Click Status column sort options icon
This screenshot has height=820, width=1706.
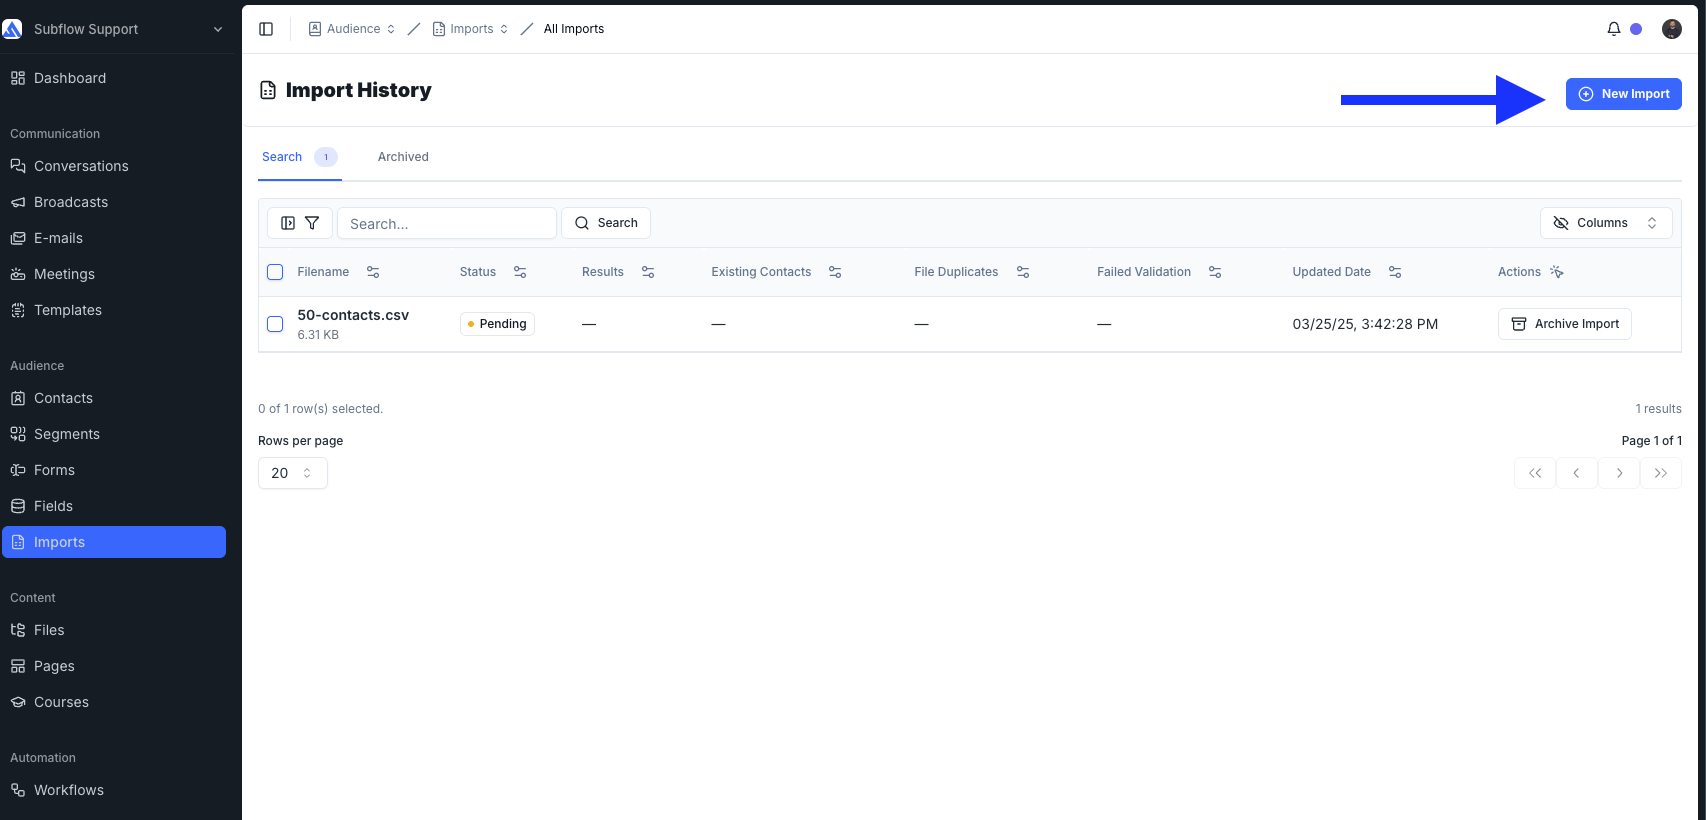tap(520, 272)
